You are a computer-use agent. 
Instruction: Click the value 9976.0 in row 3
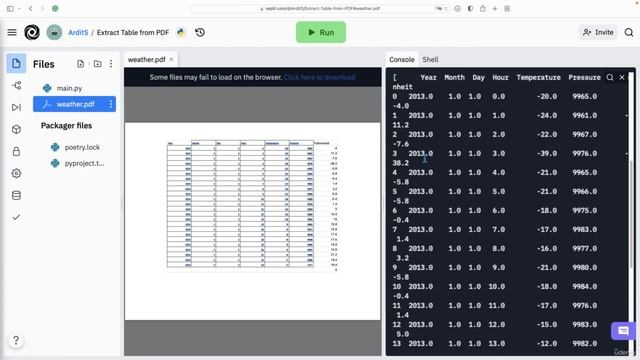584,153
